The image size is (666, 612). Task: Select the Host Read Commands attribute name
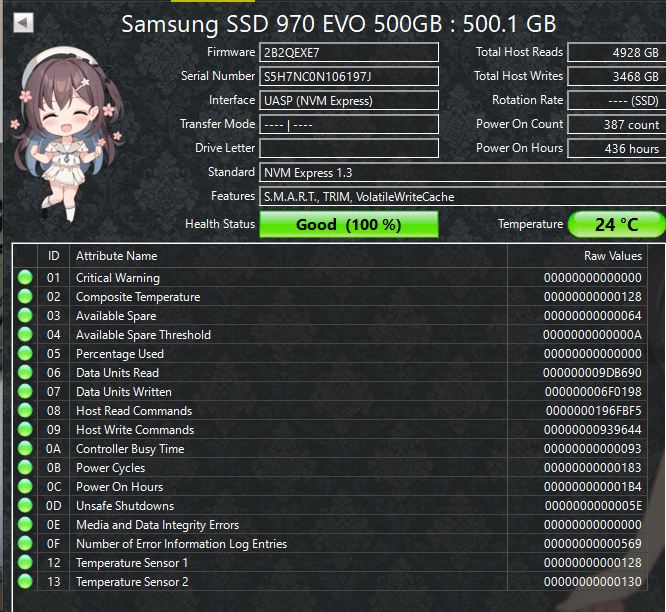(x=134, y=411)
